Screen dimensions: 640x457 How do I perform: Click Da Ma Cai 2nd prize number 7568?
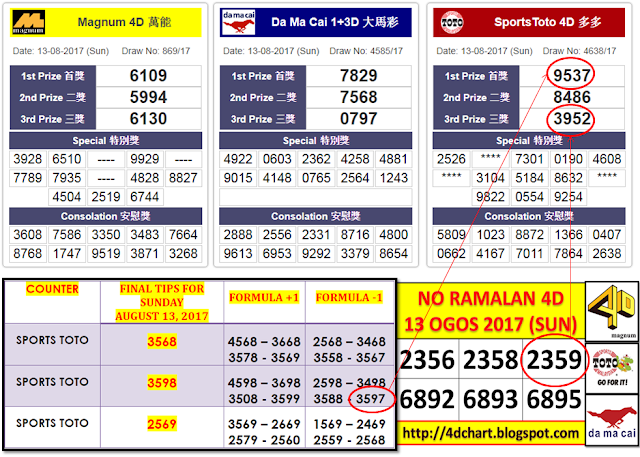coord(358,97)
